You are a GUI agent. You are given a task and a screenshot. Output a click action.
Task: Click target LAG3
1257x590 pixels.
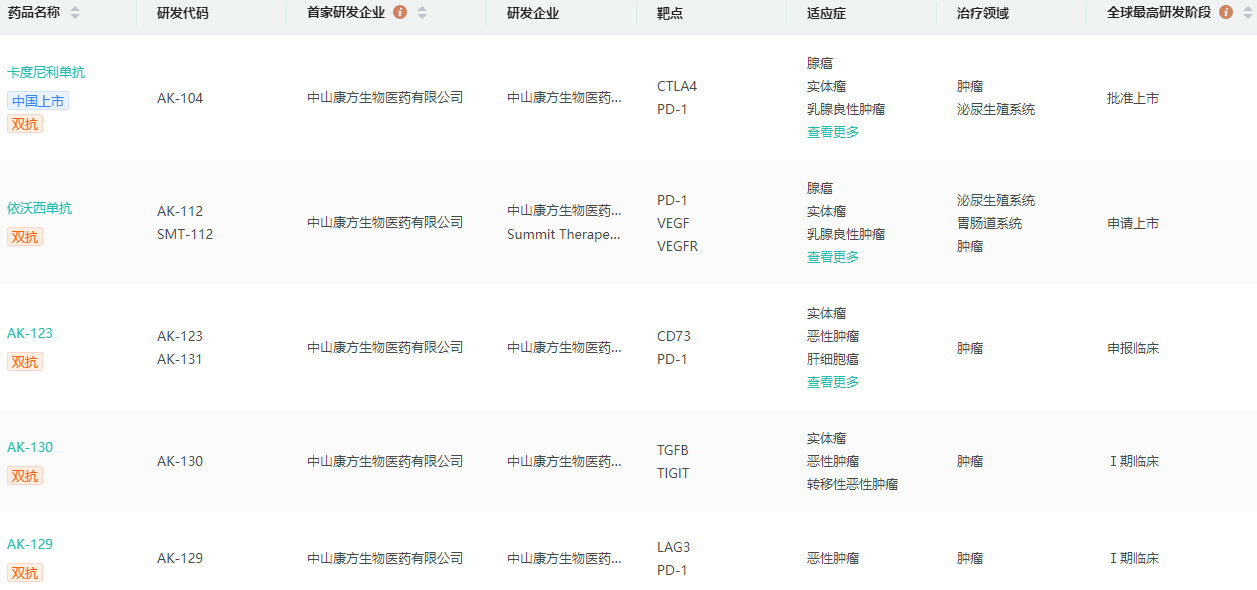pyautogui.click(x=674, y=547)
